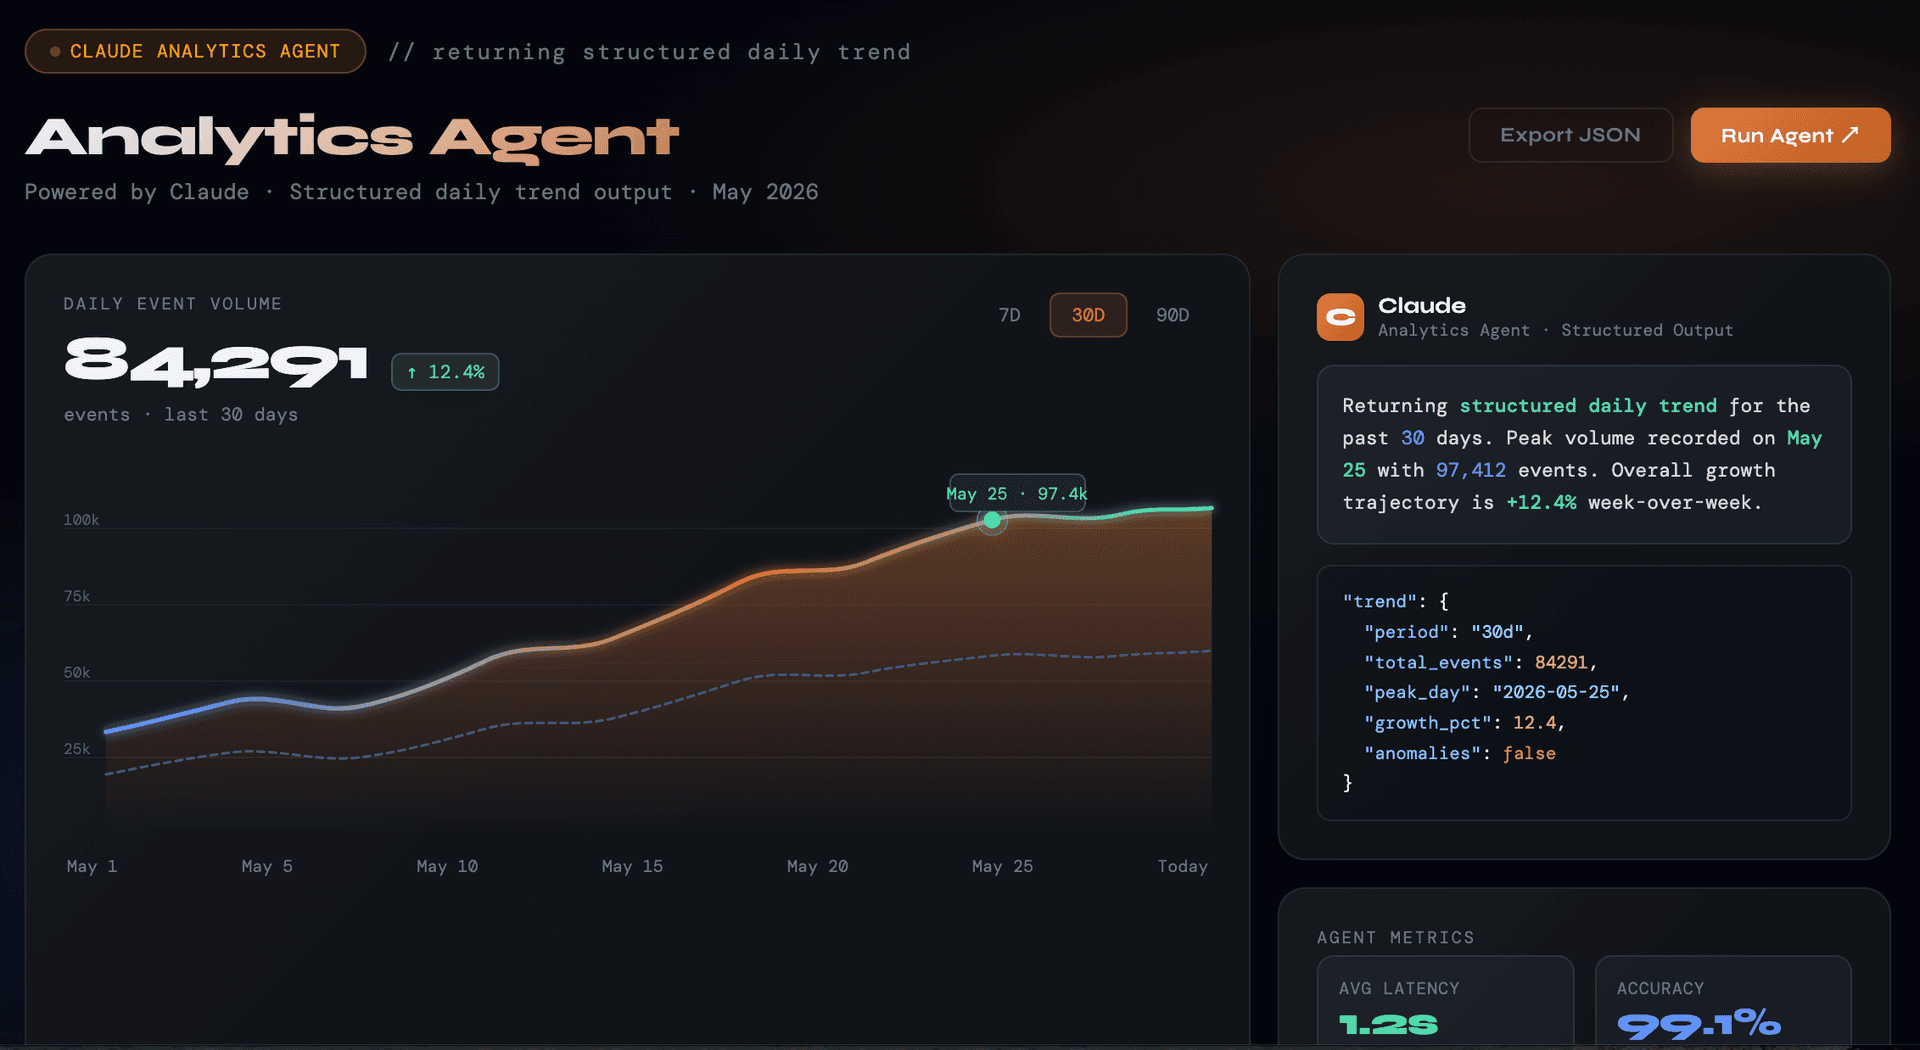Click the Analytics Agent page title
The width and height of the screenshot is (1920, 1050).
click(352, 138)
